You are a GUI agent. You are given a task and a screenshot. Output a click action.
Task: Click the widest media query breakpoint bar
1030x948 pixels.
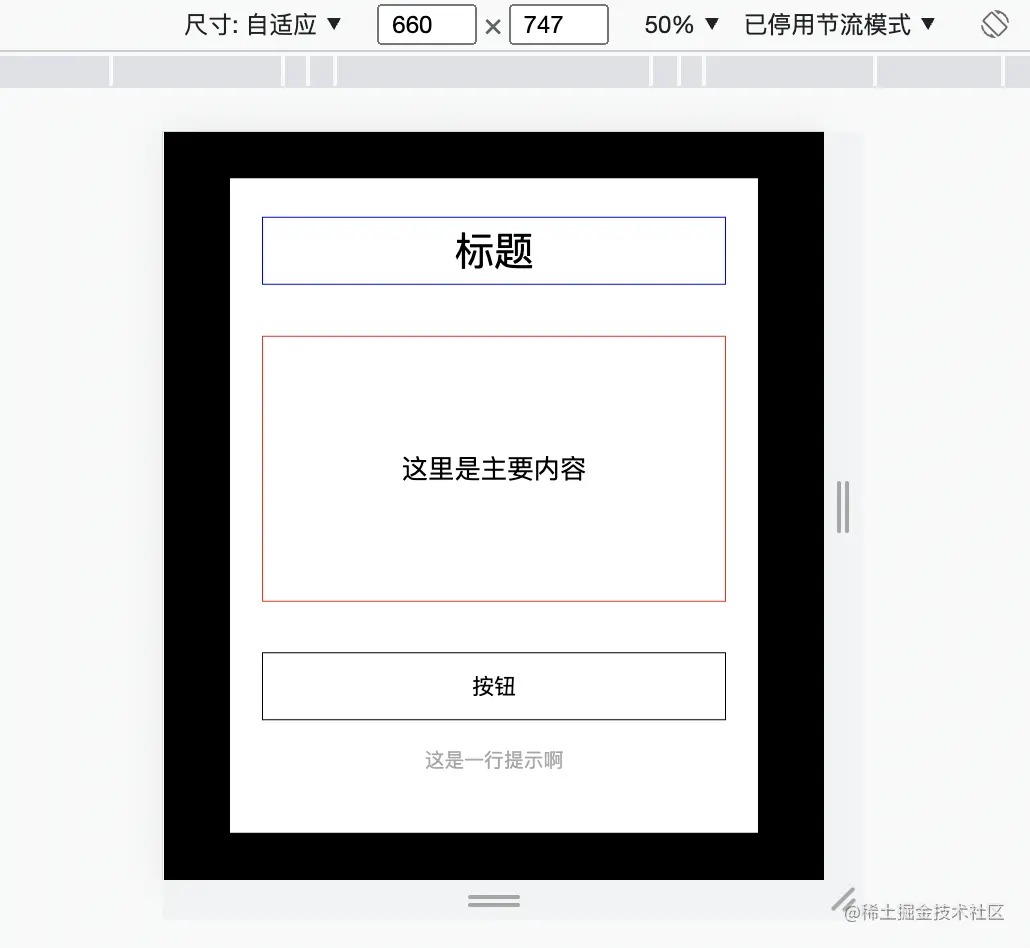[493, 71]
